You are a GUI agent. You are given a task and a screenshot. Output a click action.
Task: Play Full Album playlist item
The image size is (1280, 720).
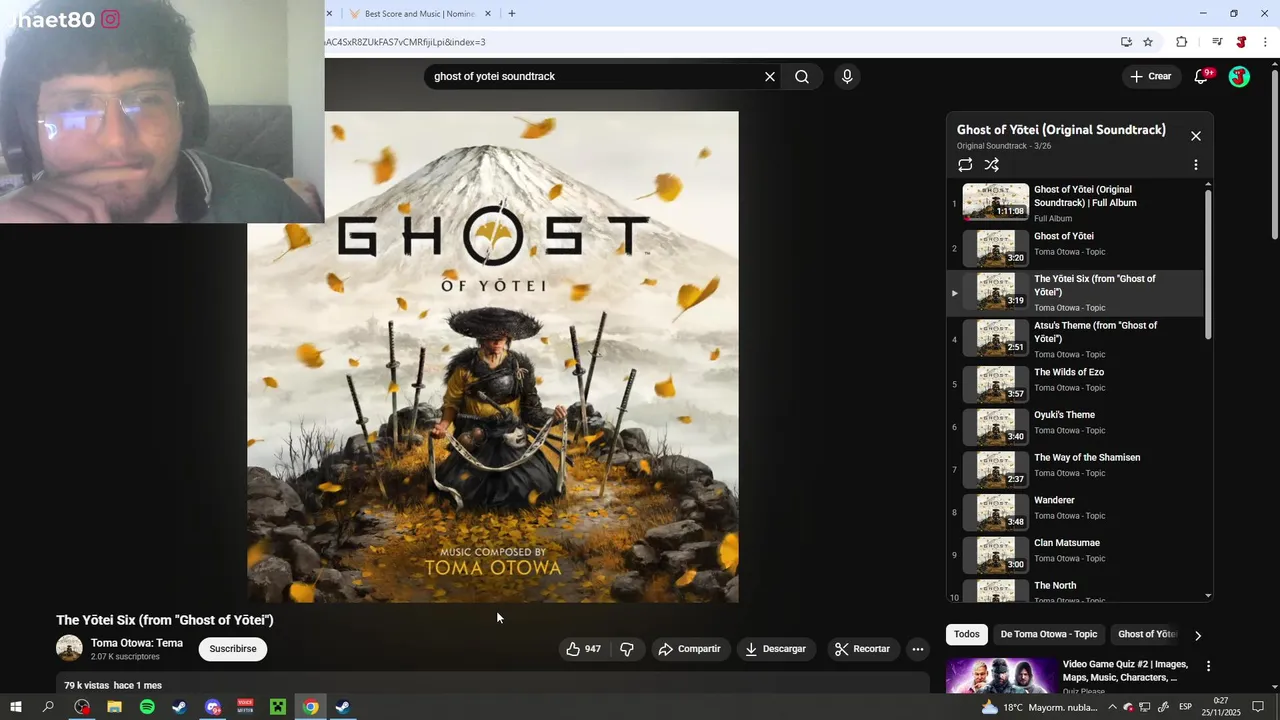[x=1075, y=202]
